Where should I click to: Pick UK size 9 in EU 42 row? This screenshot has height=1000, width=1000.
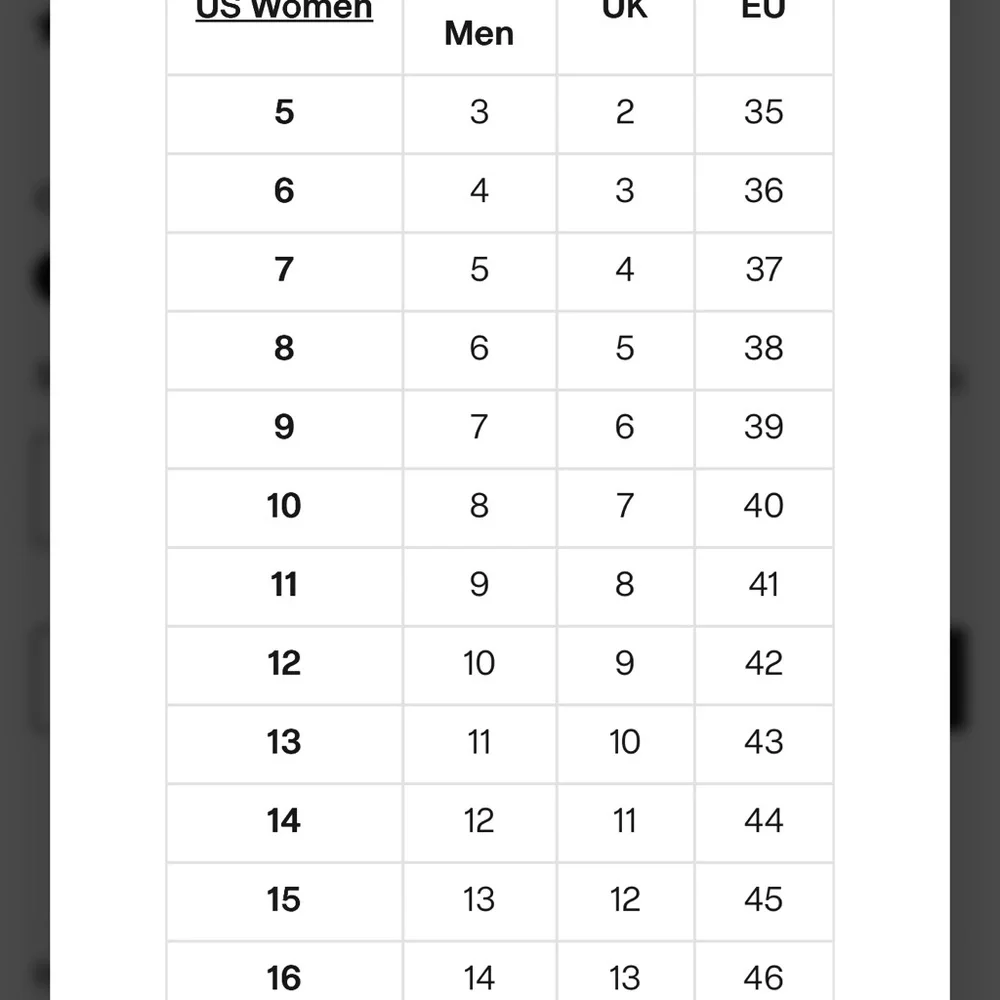click(625, 663)
